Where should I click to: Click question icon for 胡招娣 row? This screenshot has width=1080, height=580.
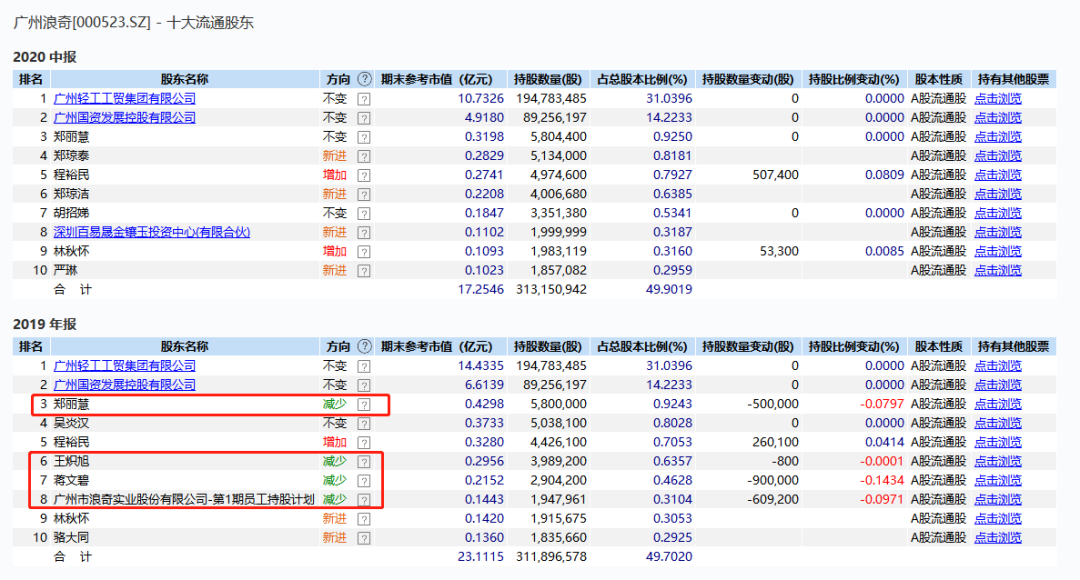coord(364,214)
